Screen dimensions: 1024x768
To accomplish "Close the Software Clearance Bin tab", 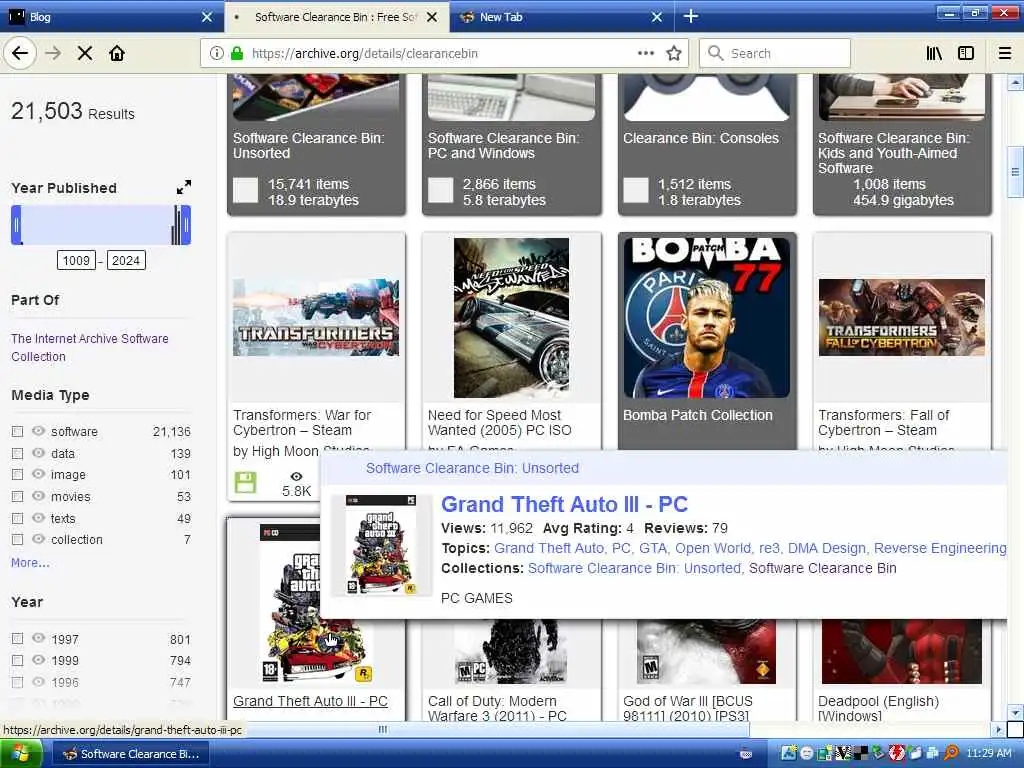I will 432,17.
